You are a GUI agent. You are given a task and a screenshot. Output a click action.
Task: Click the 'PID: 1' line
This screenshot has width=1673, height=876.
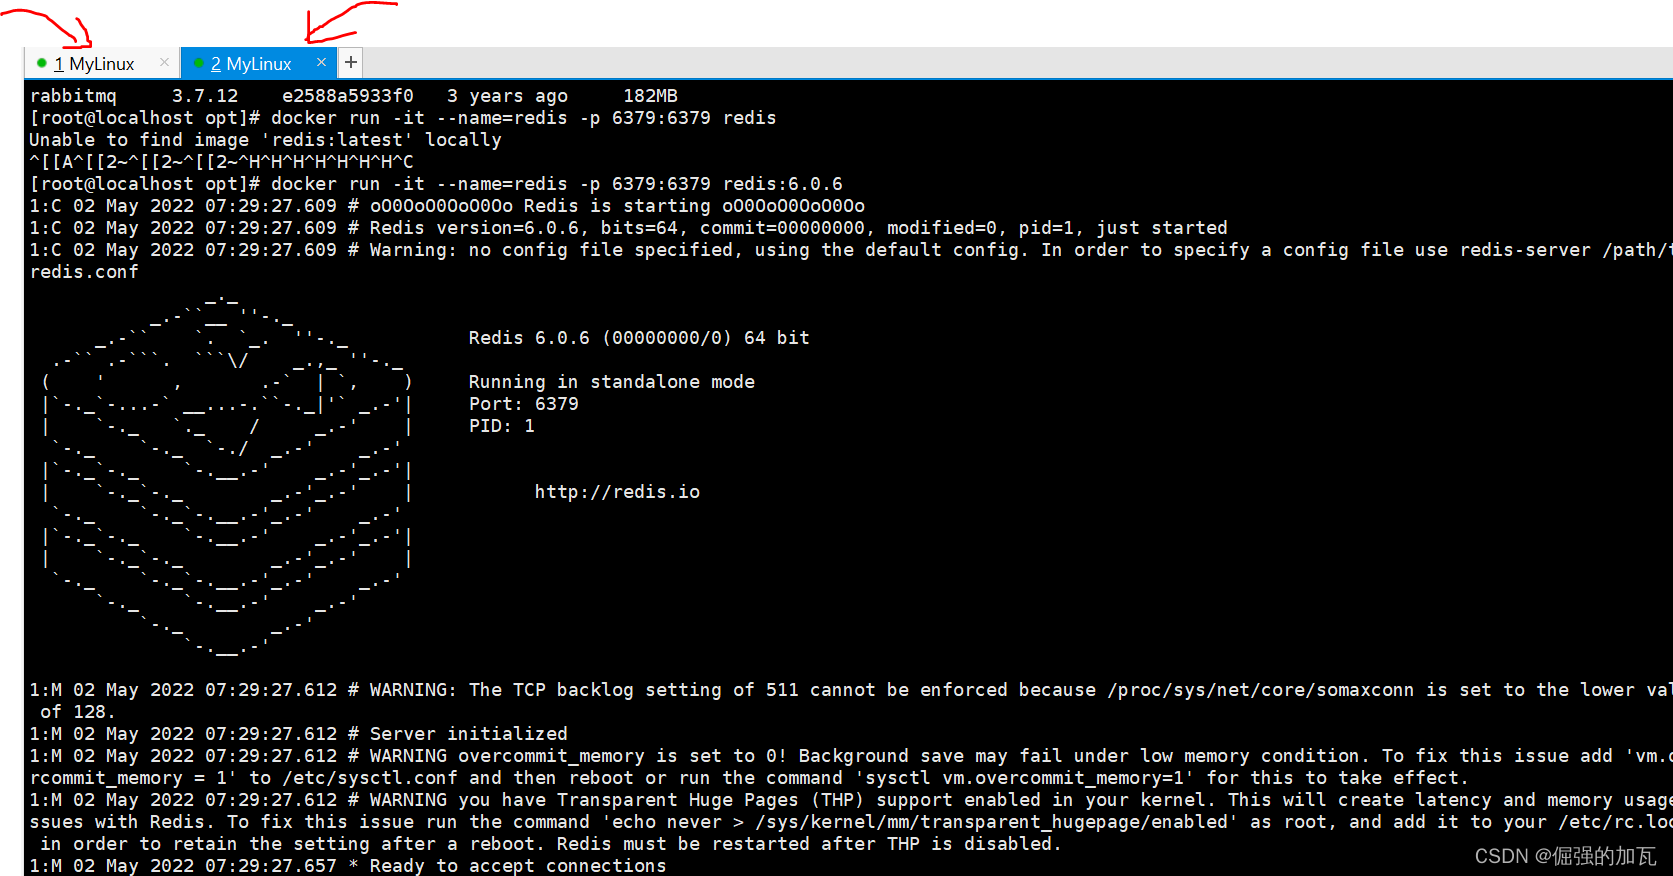click(x=502, y=426)
